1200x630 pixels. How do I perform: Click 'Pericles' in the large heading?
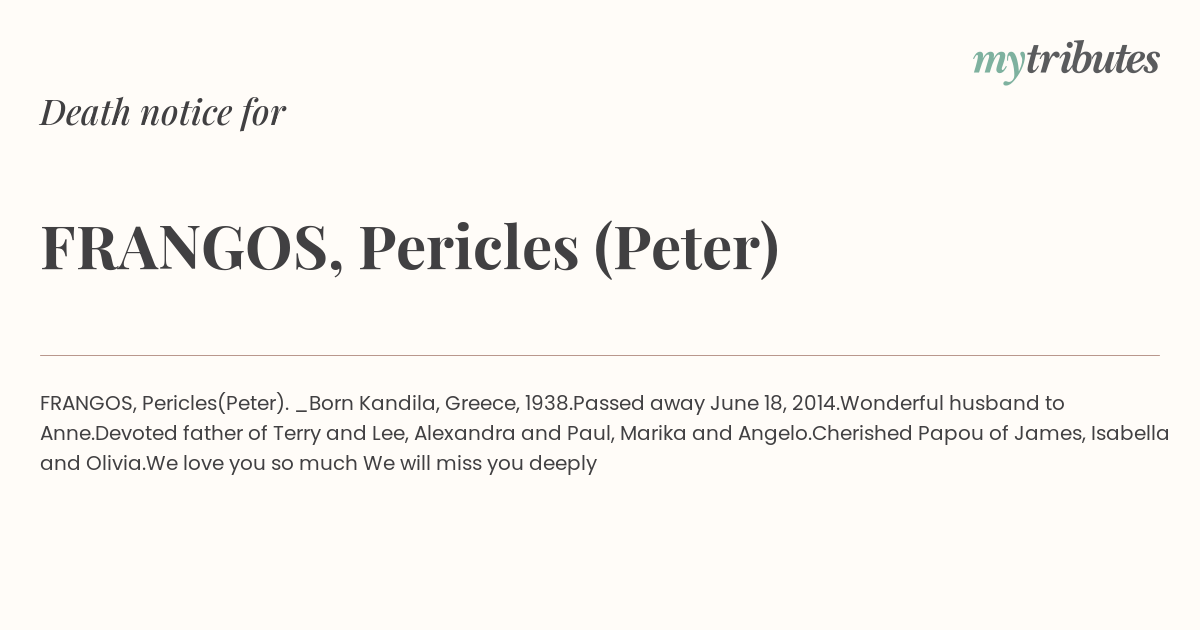tap(469, 248)
